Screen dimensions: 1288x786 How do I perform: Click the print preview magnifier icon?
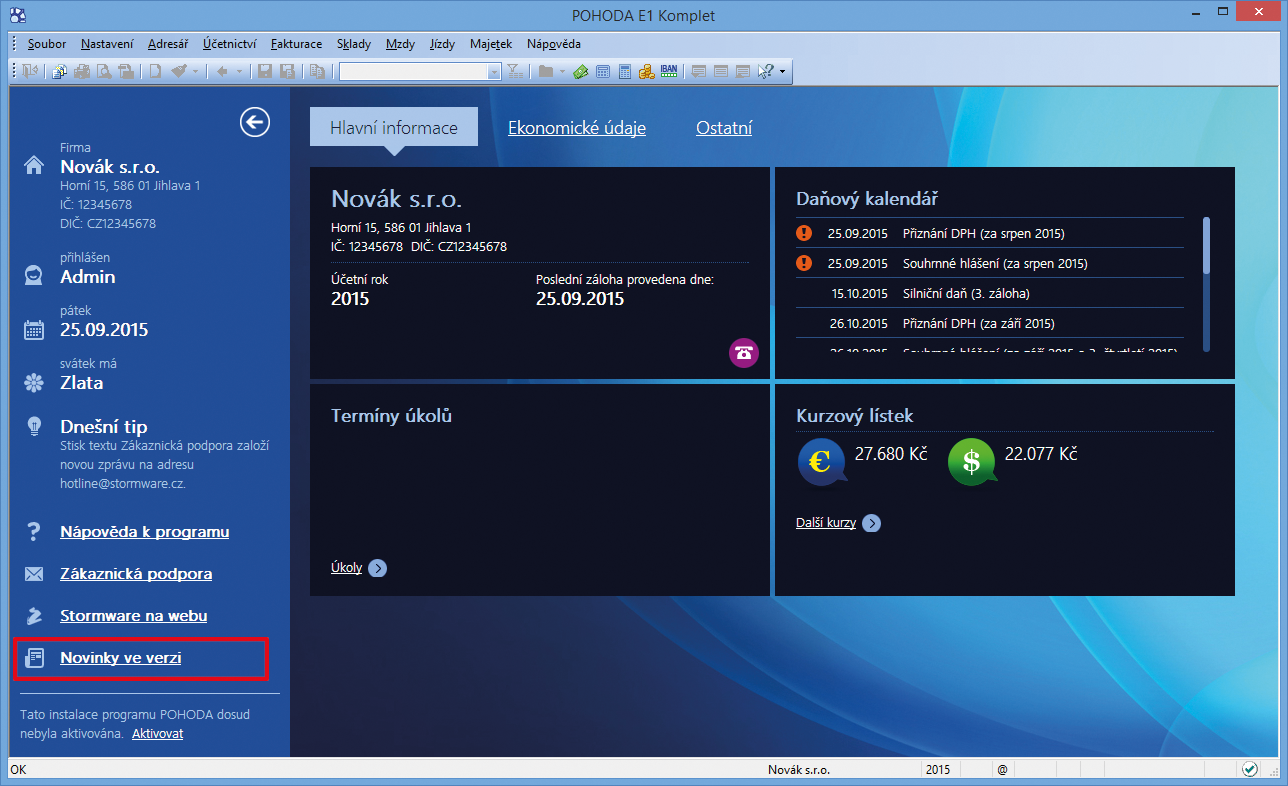click(x=104, y=71)
